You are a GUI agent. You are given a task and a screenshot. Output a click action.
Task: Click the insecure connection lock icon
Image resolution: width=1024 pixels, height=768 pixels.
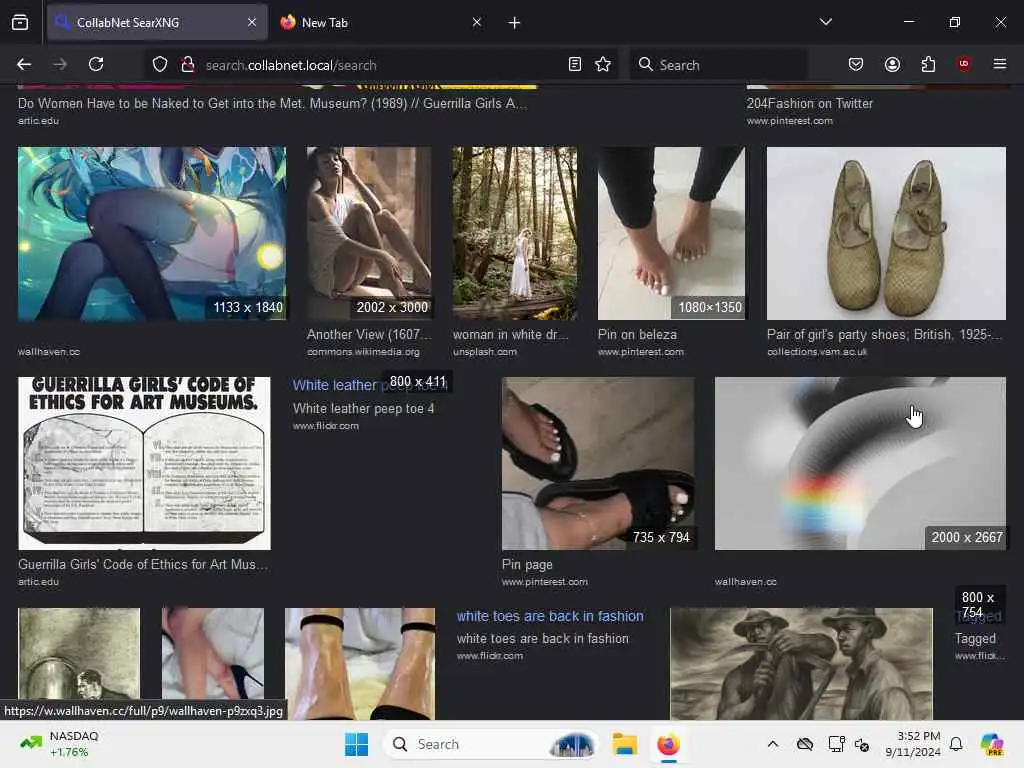[187, 65]
